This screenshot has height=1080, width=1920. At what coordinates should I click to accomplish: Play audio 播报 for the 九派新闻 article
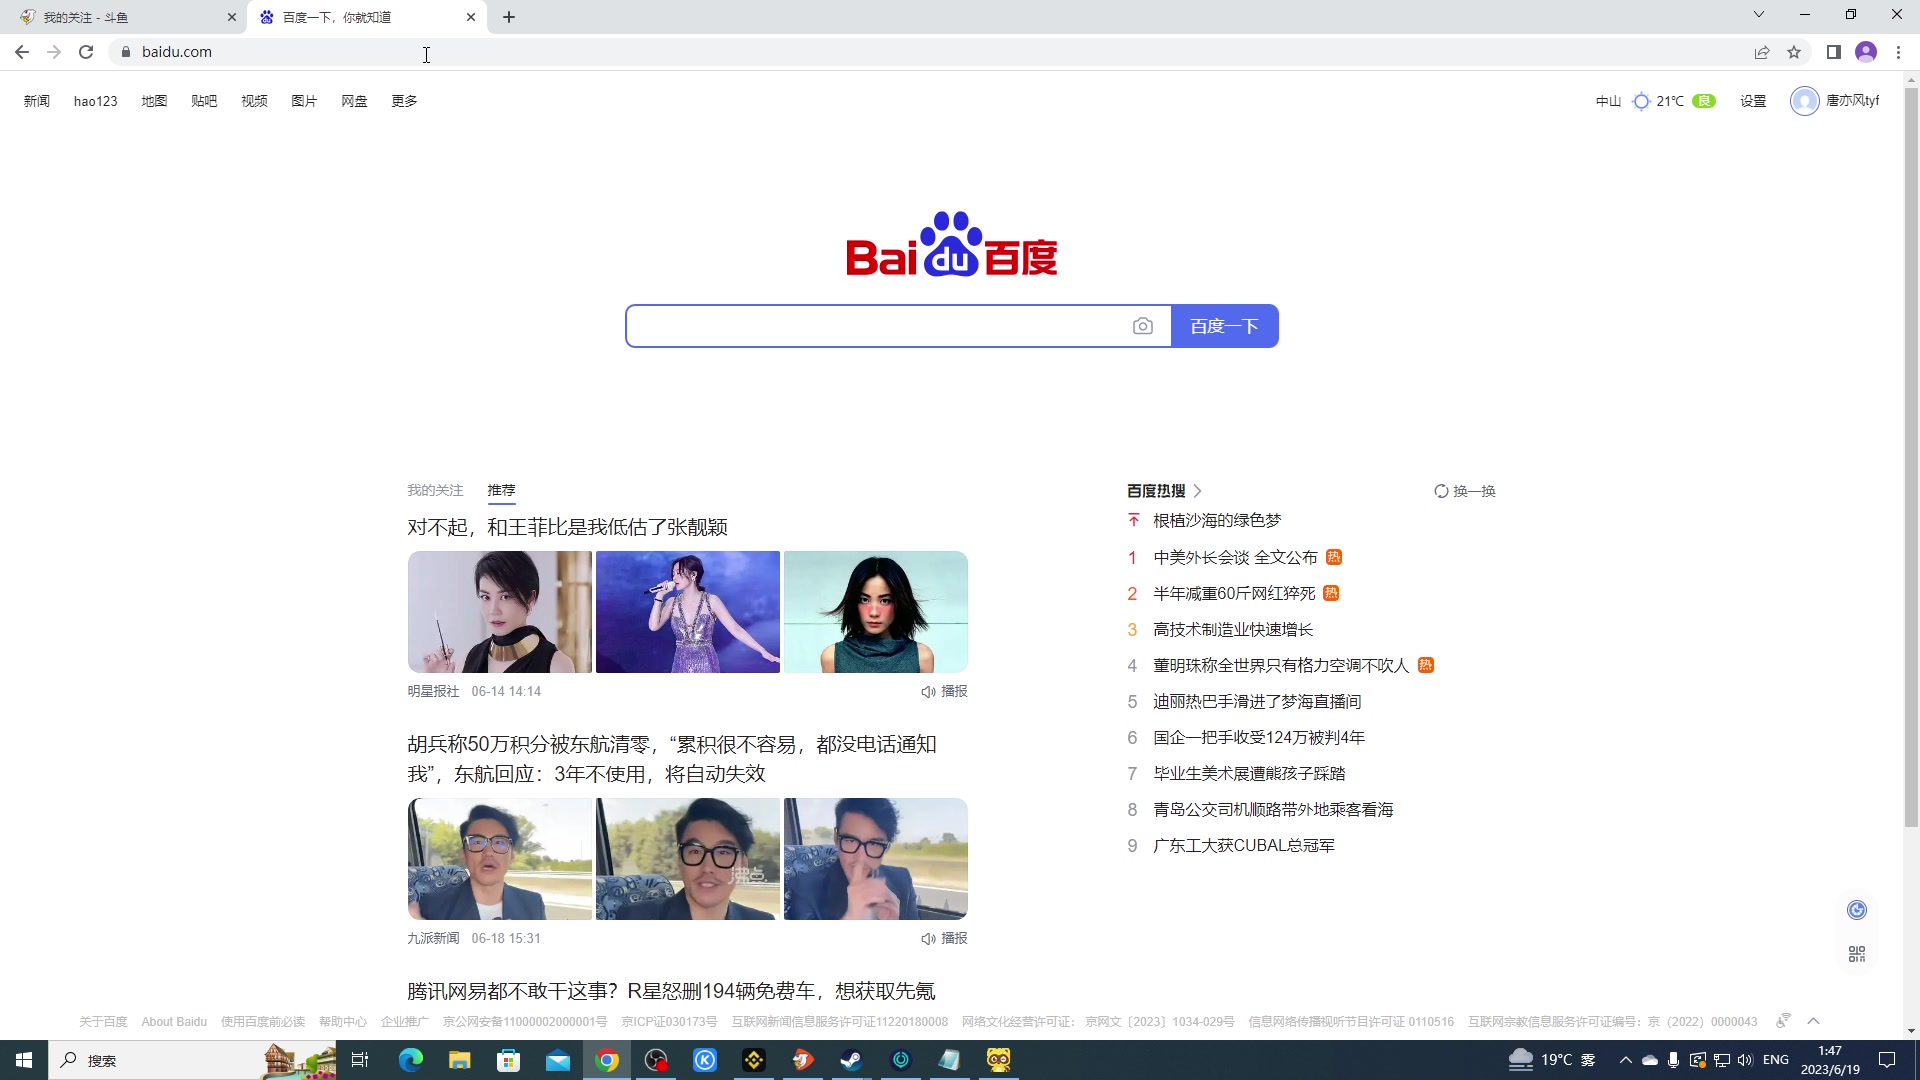click(944, 938)
